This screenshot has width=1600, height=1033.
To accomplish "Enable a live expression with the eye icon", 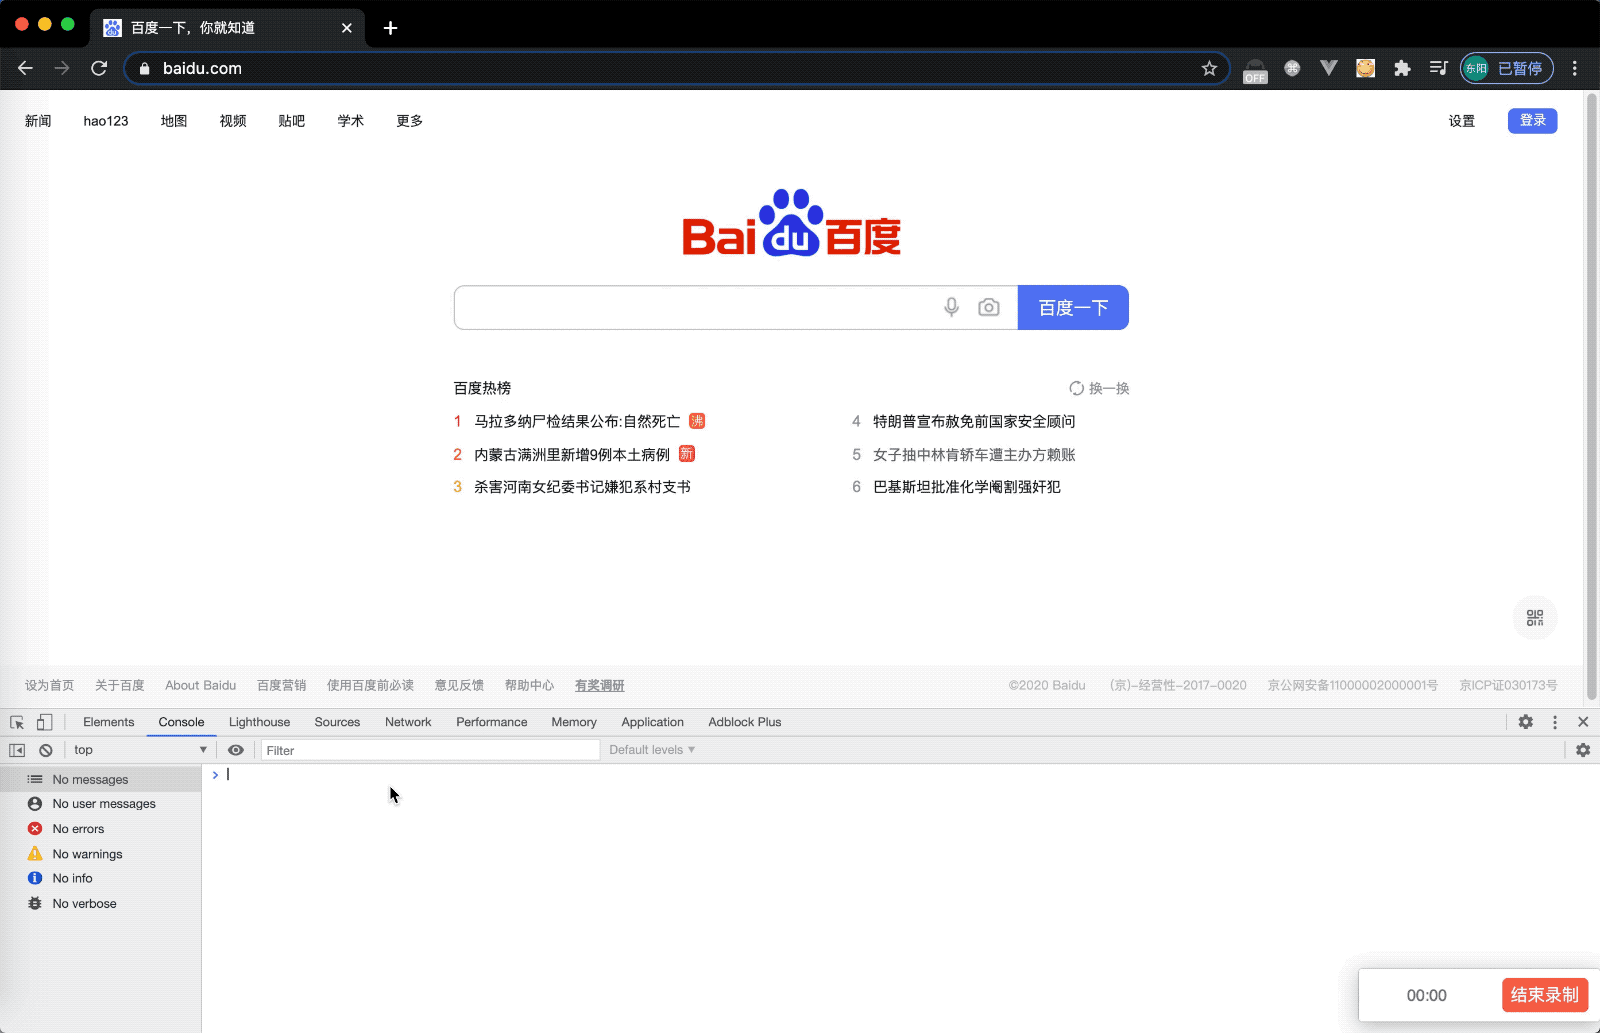I will pos(236,749).
